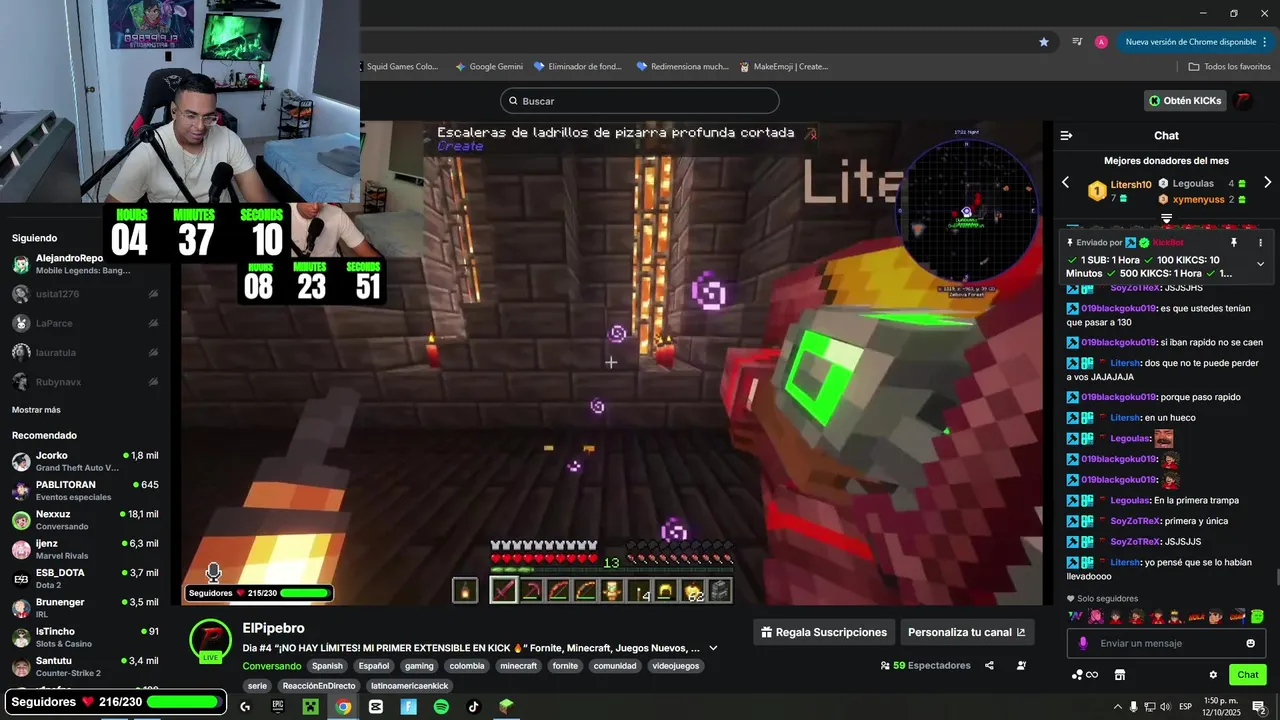Open pinned message three-dot options
The height and width of the screenshot is (720, 1280).
[x=1260, y=242]
